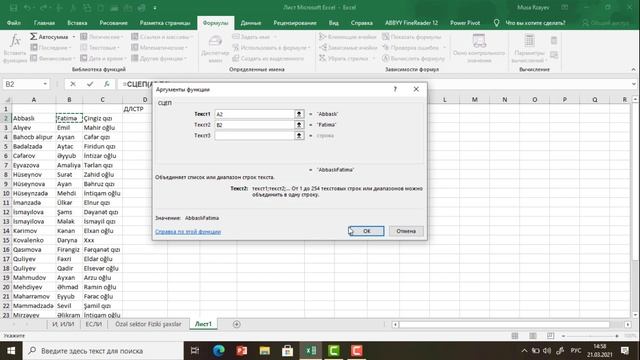Switch to the ЕСЛИ sheet tab
This screenshot has height=360, width=640.
click(93, 324)
